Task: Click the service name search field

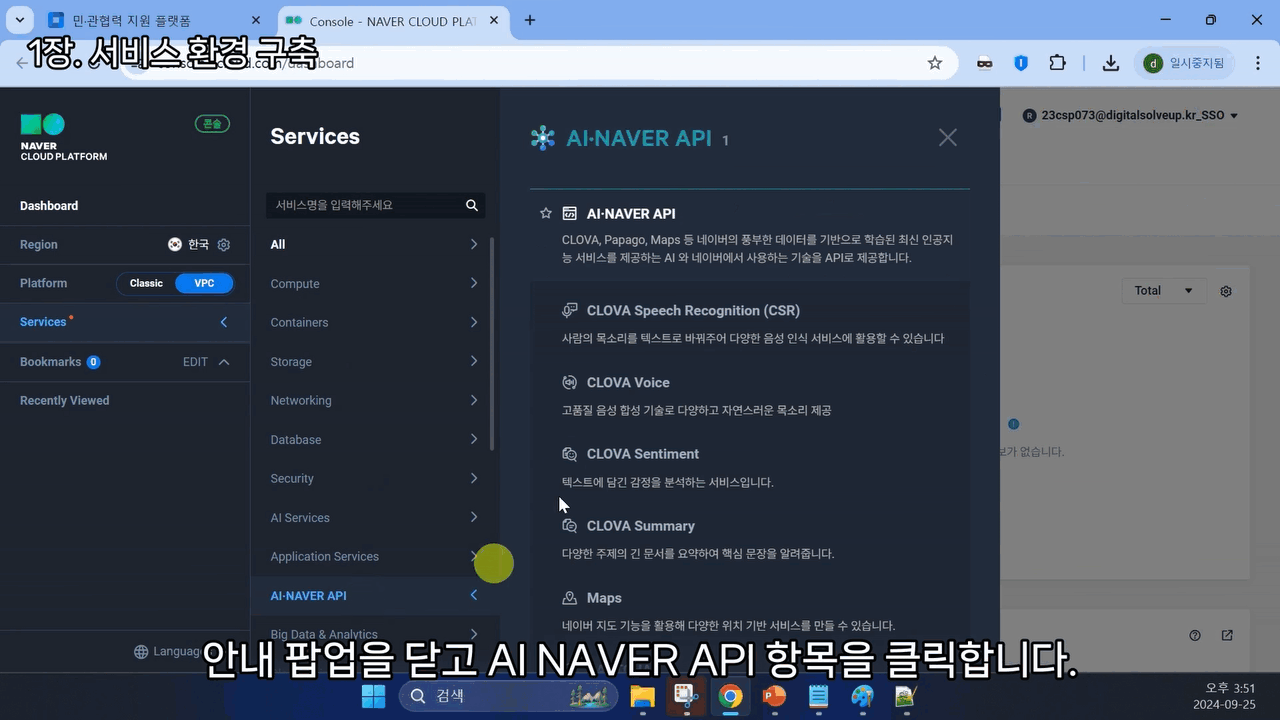Action: (365, 205)
